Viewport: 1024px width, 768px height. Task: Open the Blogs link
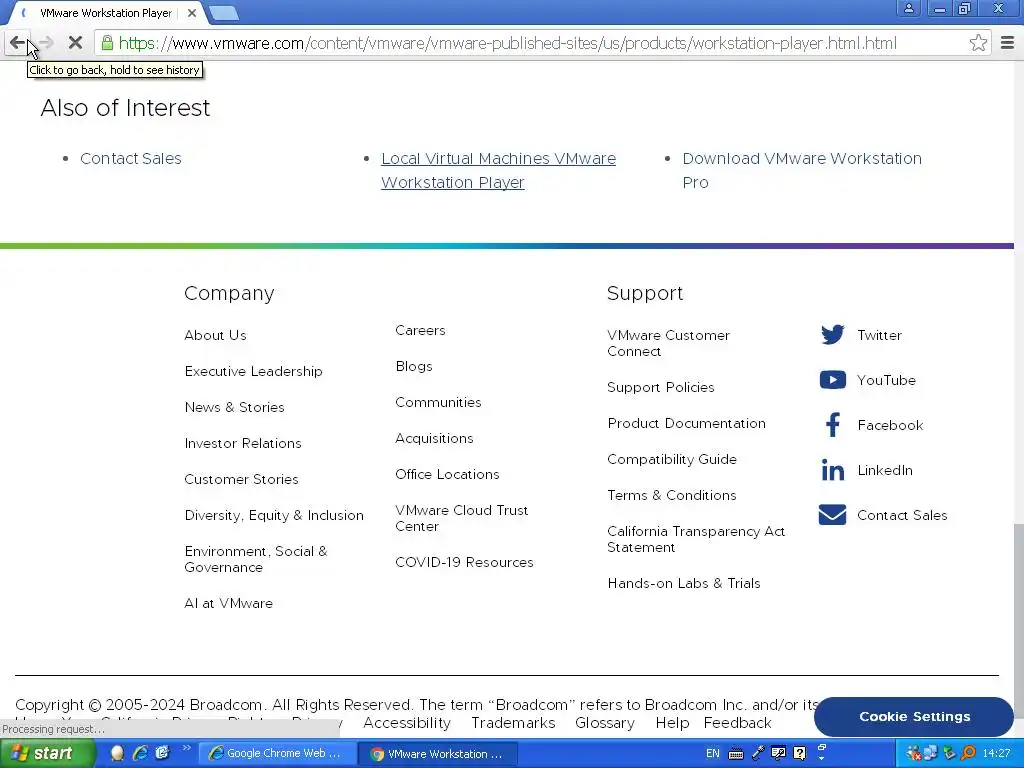click(x=414, y=366)
